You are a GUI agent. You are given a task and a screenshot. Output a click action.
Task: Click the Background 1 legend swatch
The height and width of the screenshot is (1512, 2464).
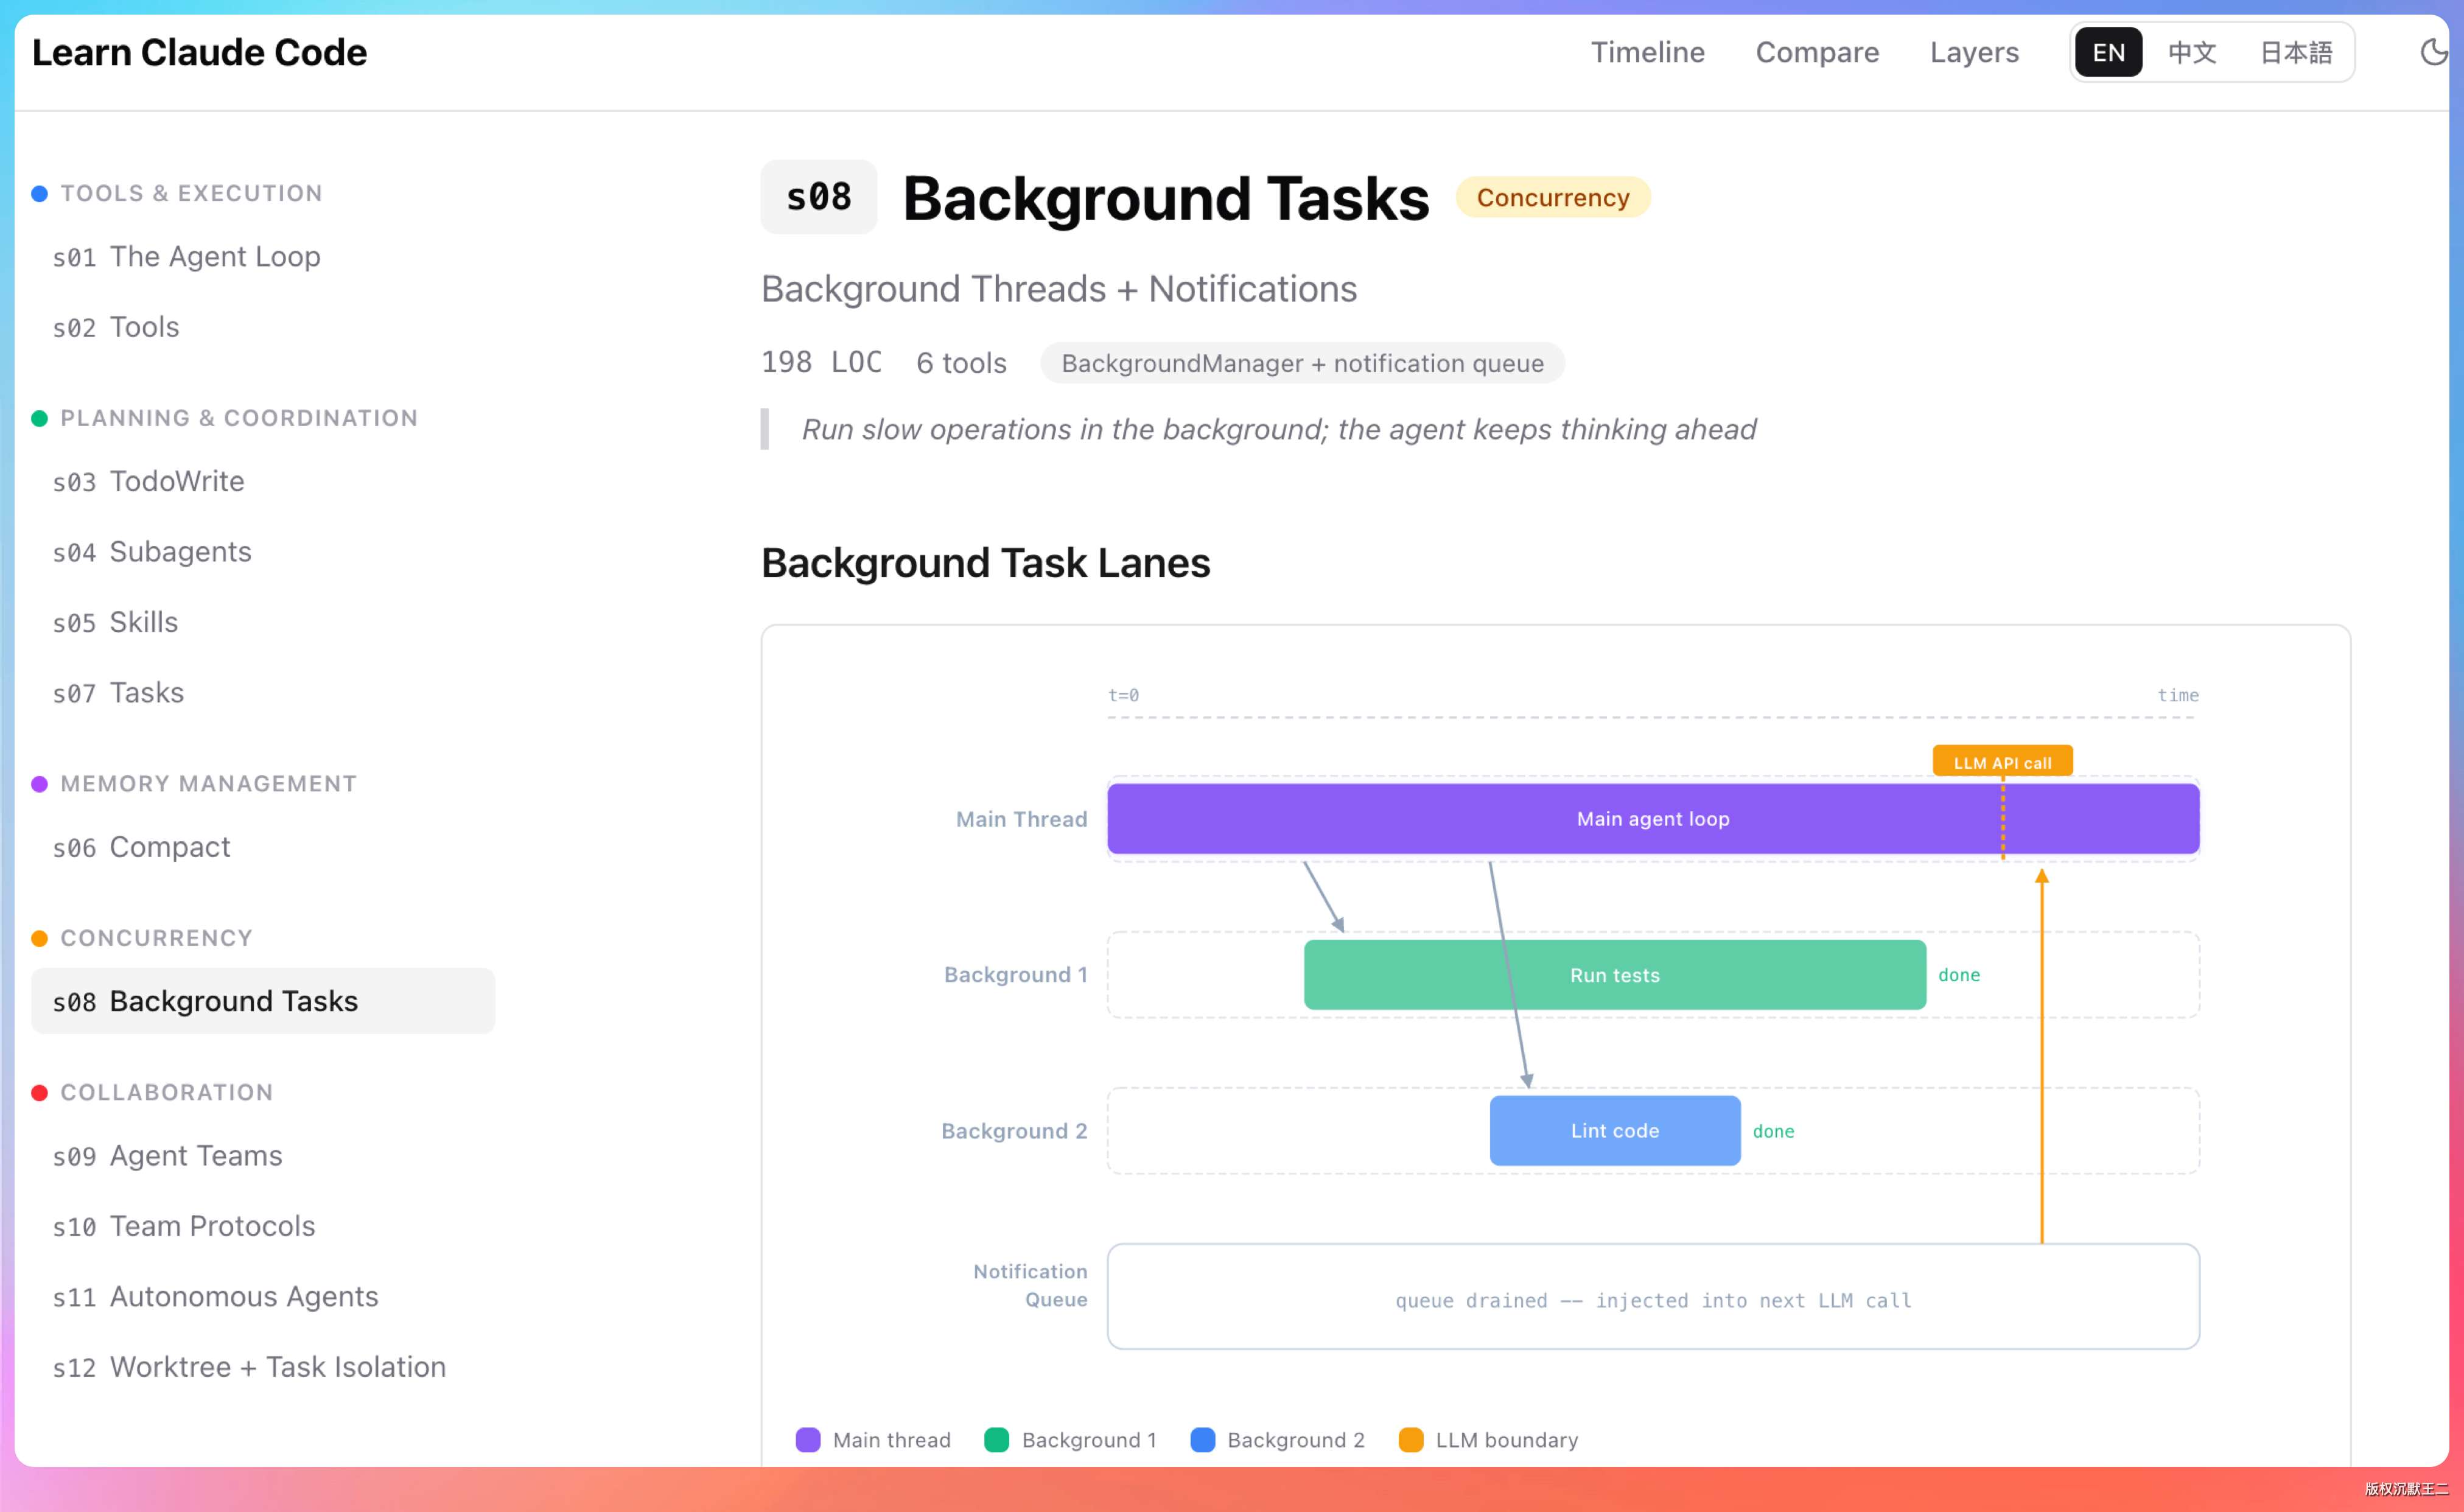(996, 1439)
